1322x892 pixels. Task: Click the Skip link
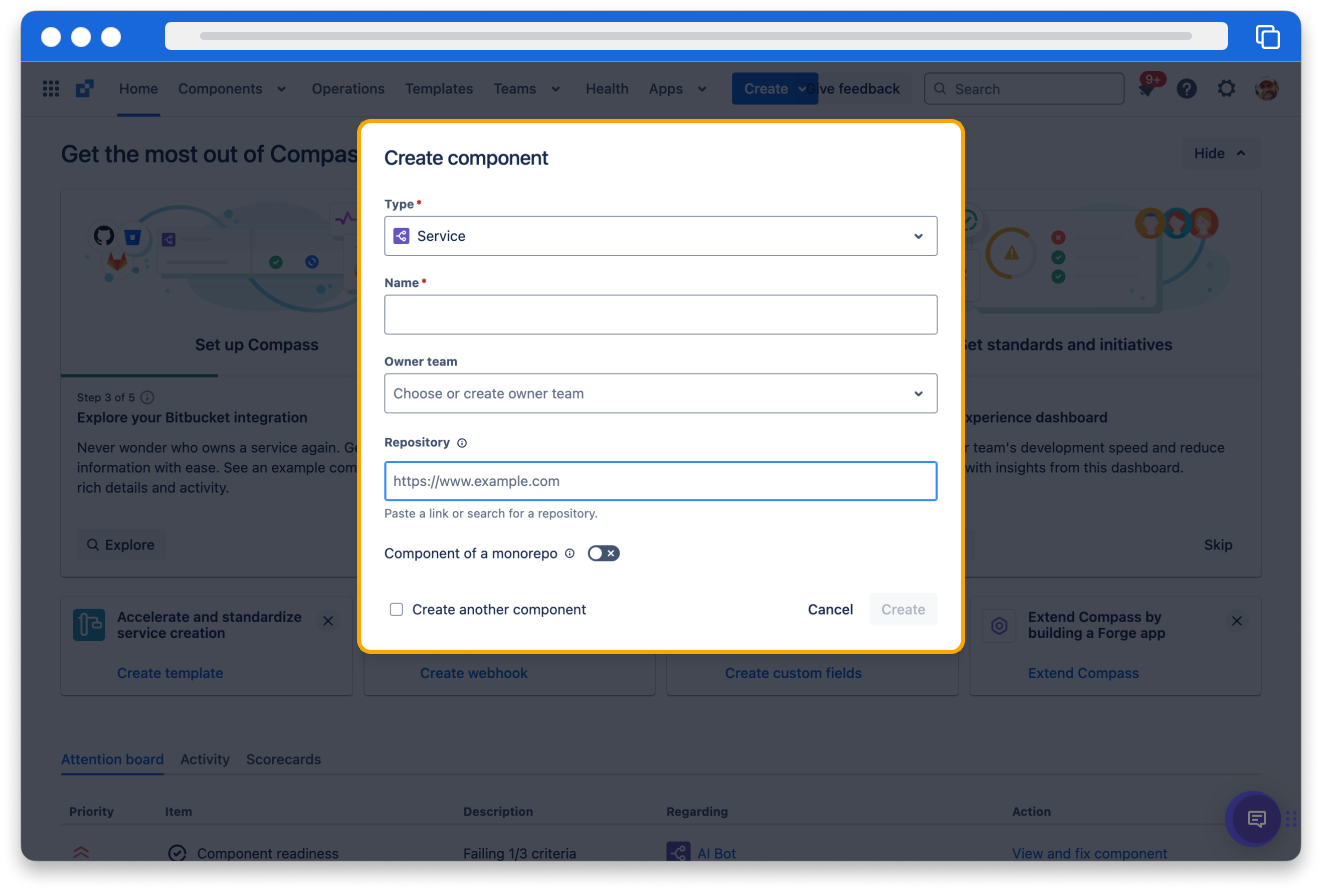click(1218, 545)
